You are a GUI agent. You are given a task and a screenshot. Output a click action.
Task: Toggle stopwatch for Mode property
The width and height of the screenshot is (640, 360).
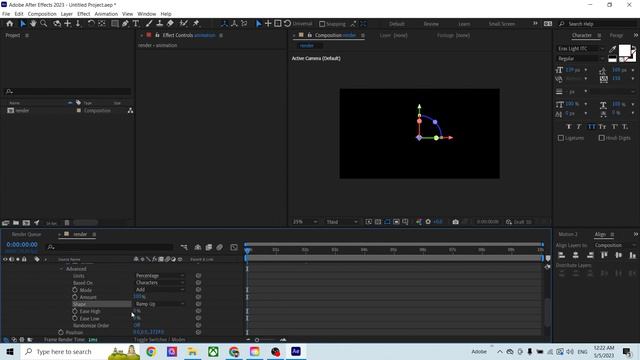75,290
